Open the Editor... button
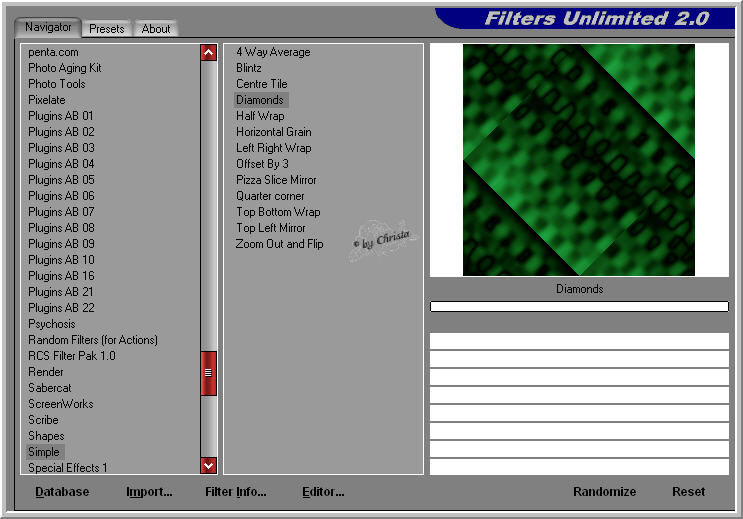Viewport: 743px width, 519px height. click(x=323, y=492)
